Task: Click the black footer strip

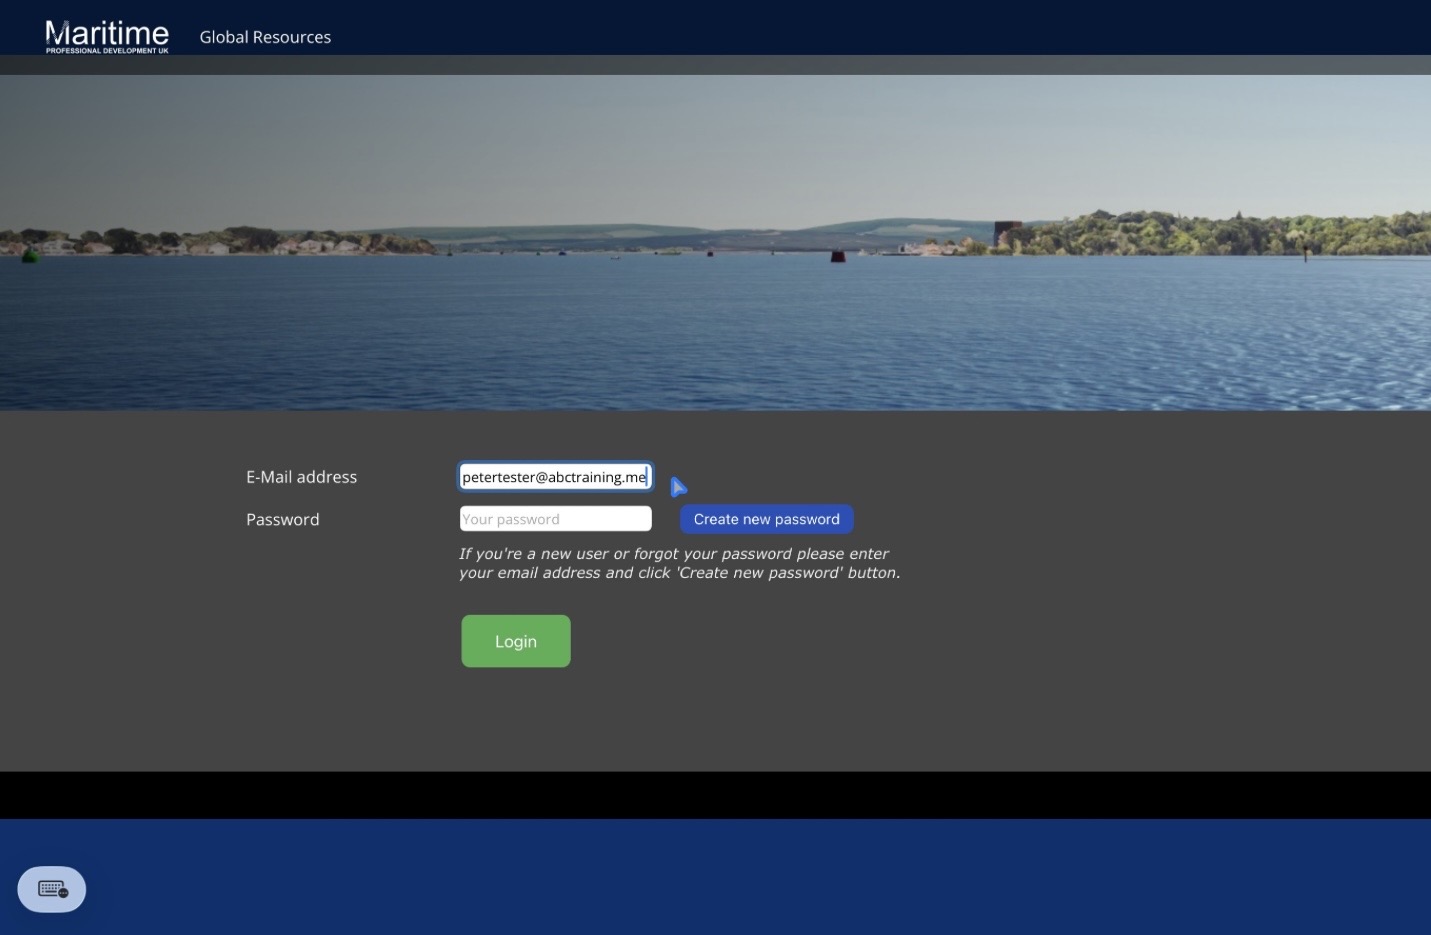Action: [715, 794]
